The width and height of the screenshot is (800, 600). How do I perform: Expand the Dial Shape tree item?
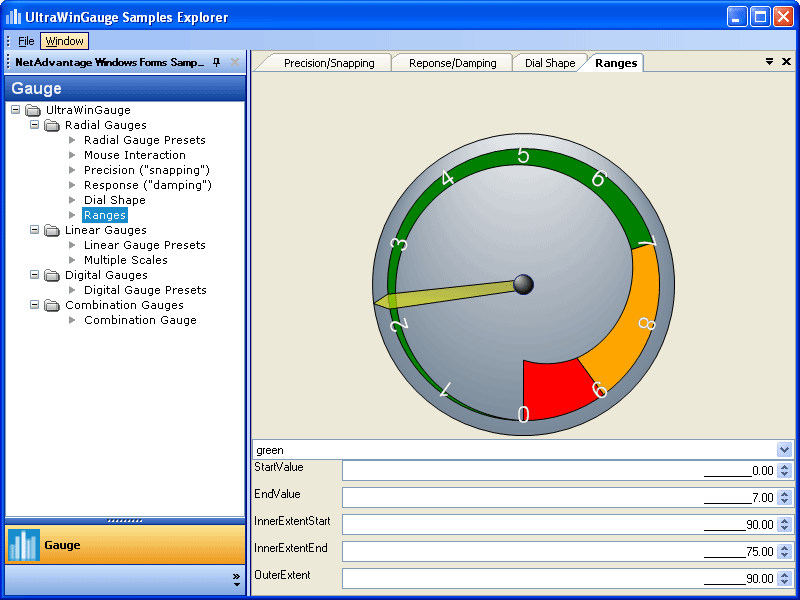[70, 200]
